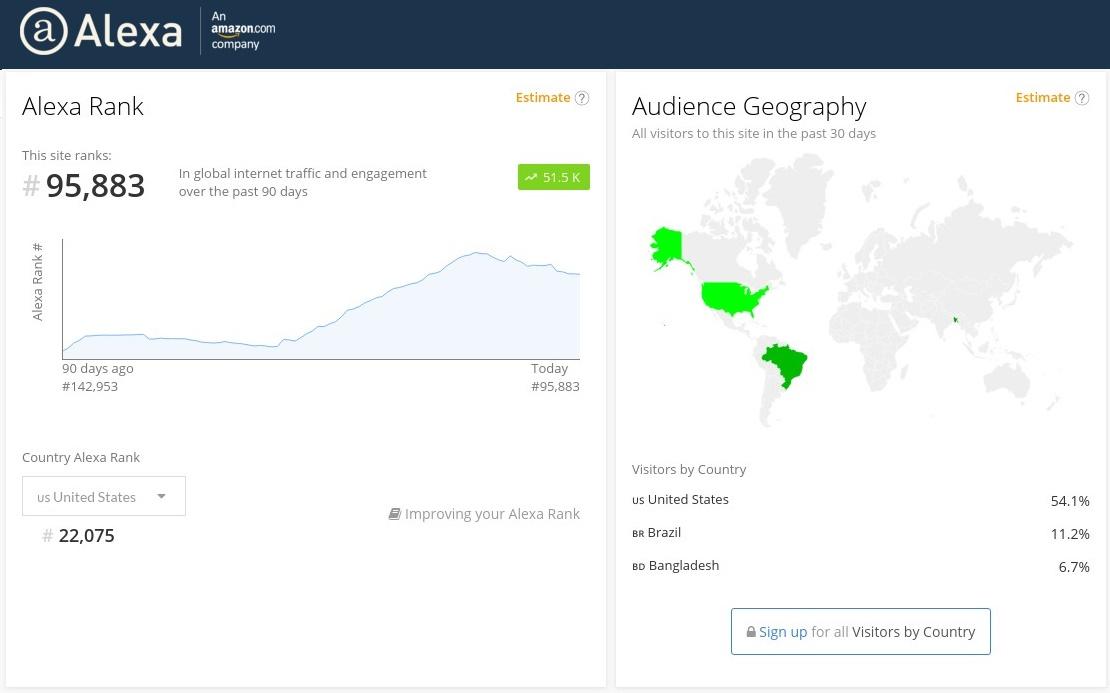Screen dimensions: 1110x693
Task: Click the BD flag beside Bangladesh
Action: coord(638,566)
